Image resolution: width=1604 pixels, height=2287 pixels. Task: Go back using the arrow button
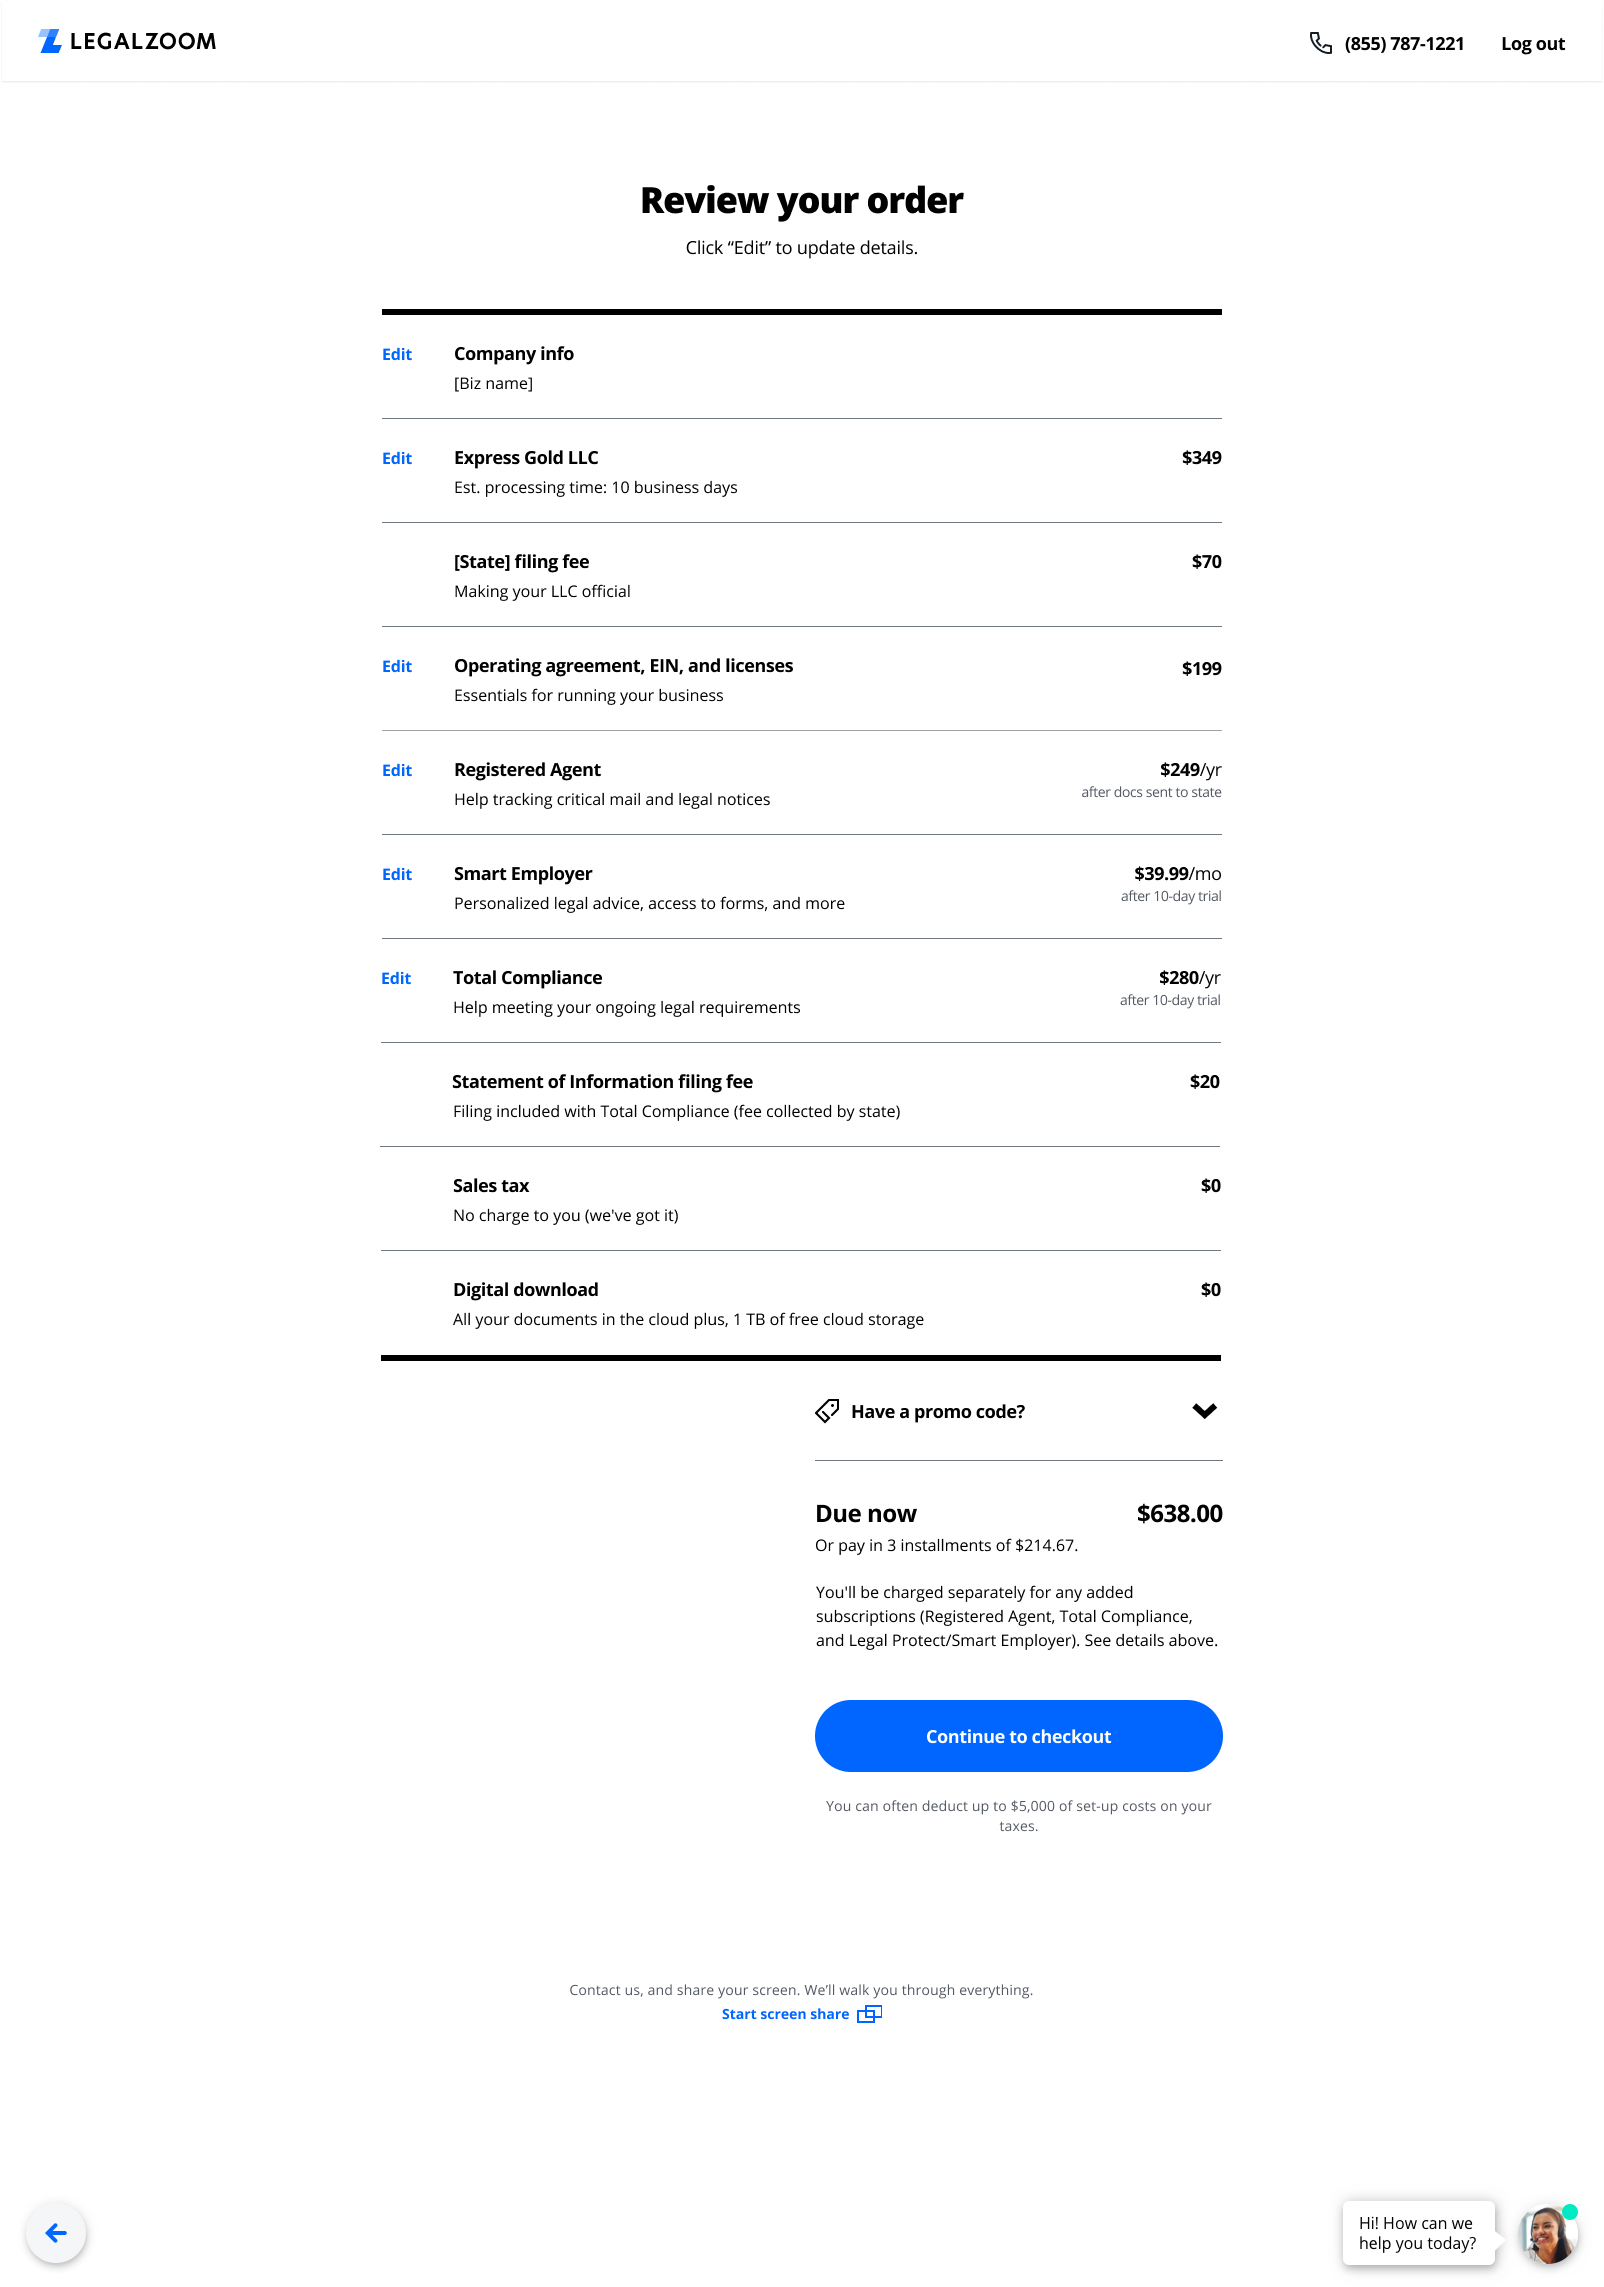[x=56, y=2232]
